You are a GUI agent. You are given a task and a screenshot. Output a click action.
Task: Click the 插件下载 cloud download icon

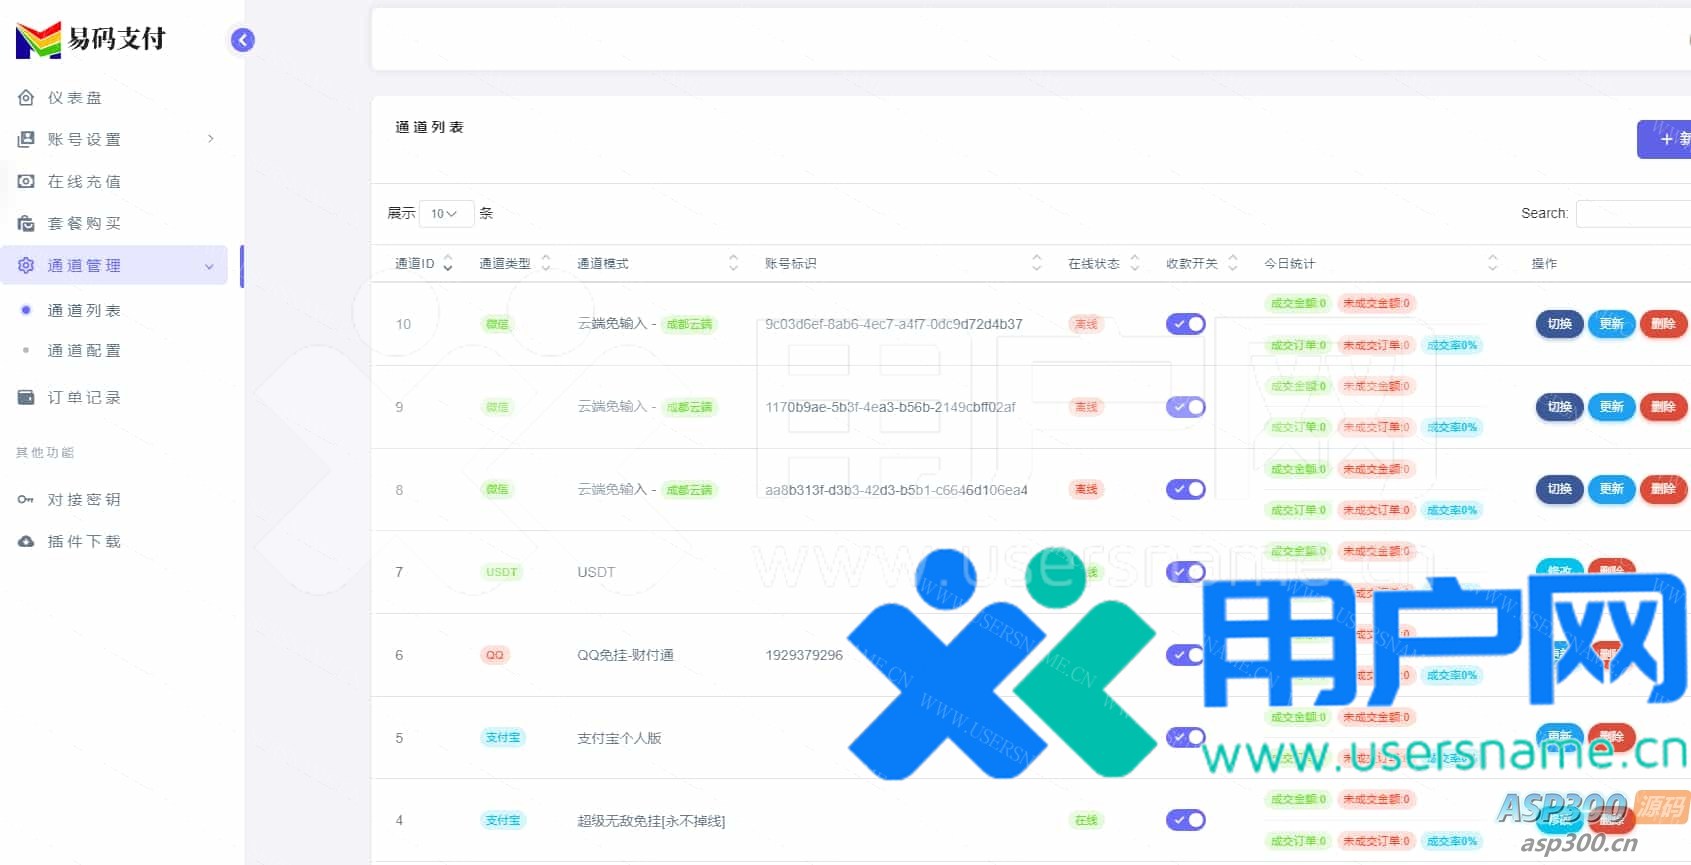[26, 541]
